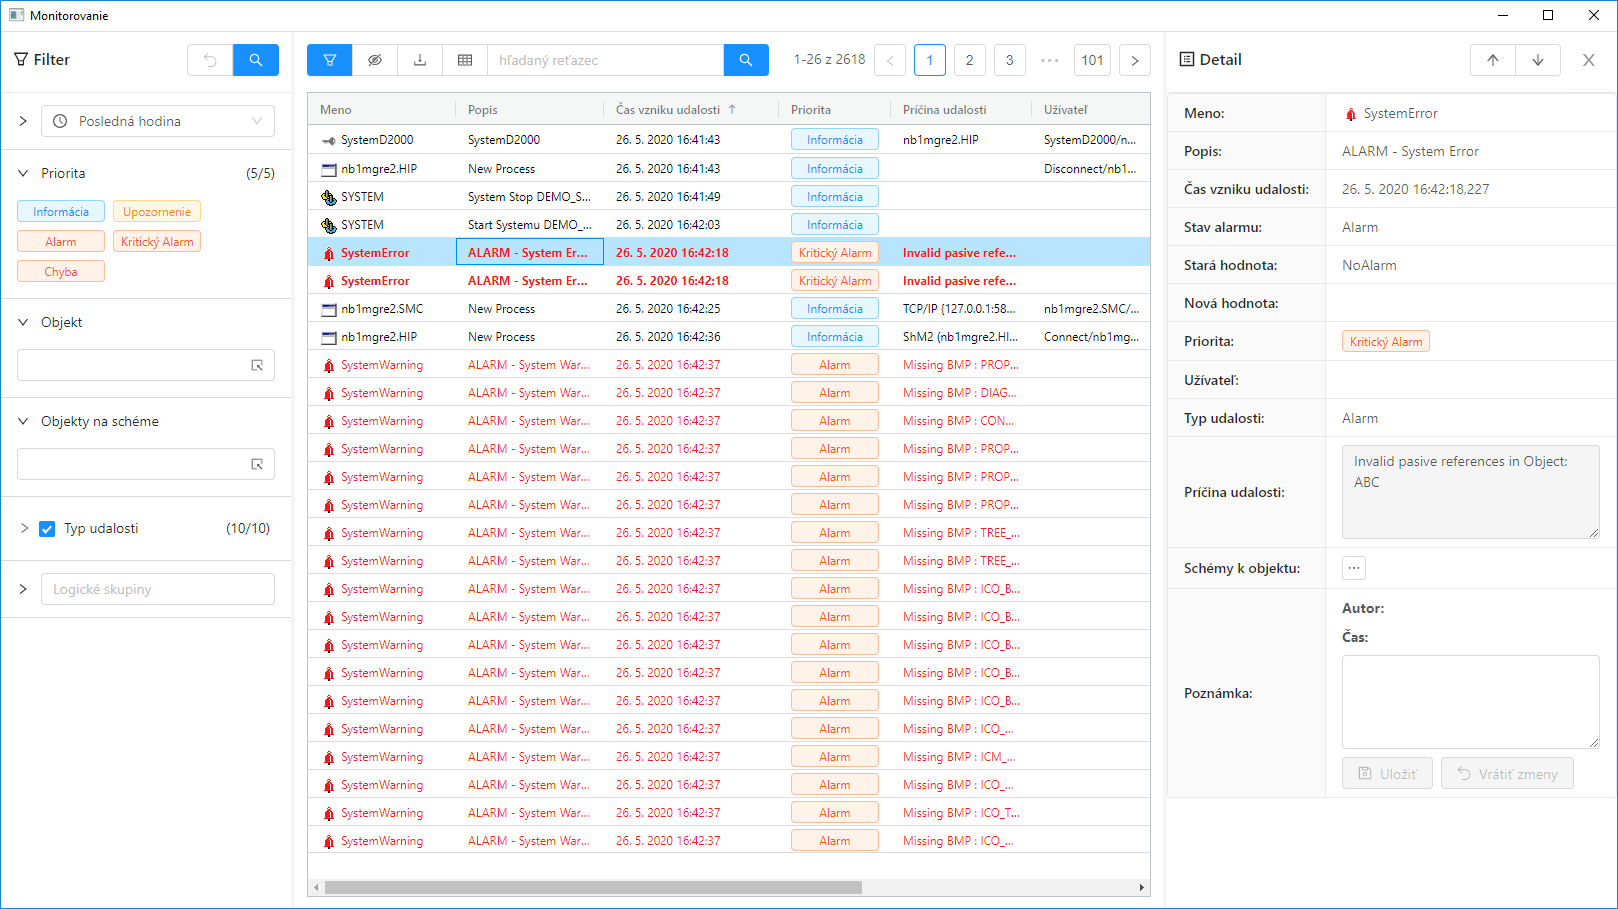Reset filter with the undo arrow button
Viewport: 1618px width, 909px height.
coord(210,60)
